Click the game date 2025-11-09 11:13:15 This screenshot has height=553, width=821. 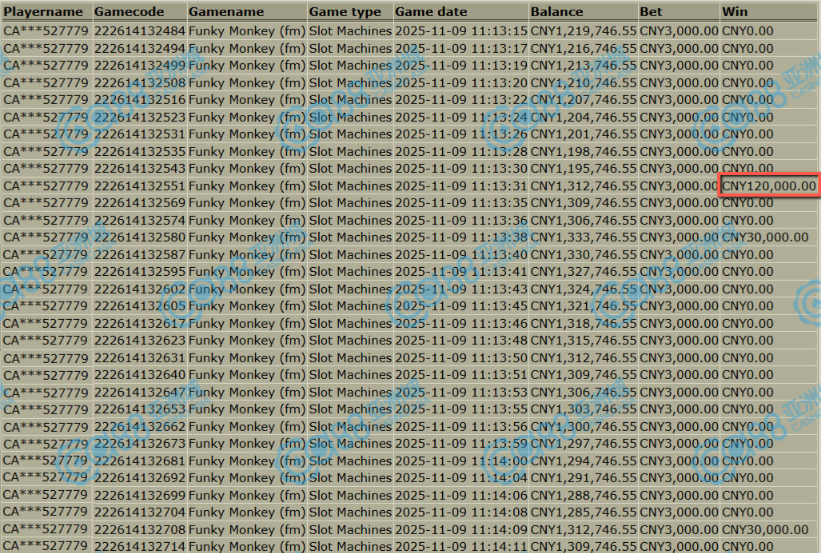460,31
